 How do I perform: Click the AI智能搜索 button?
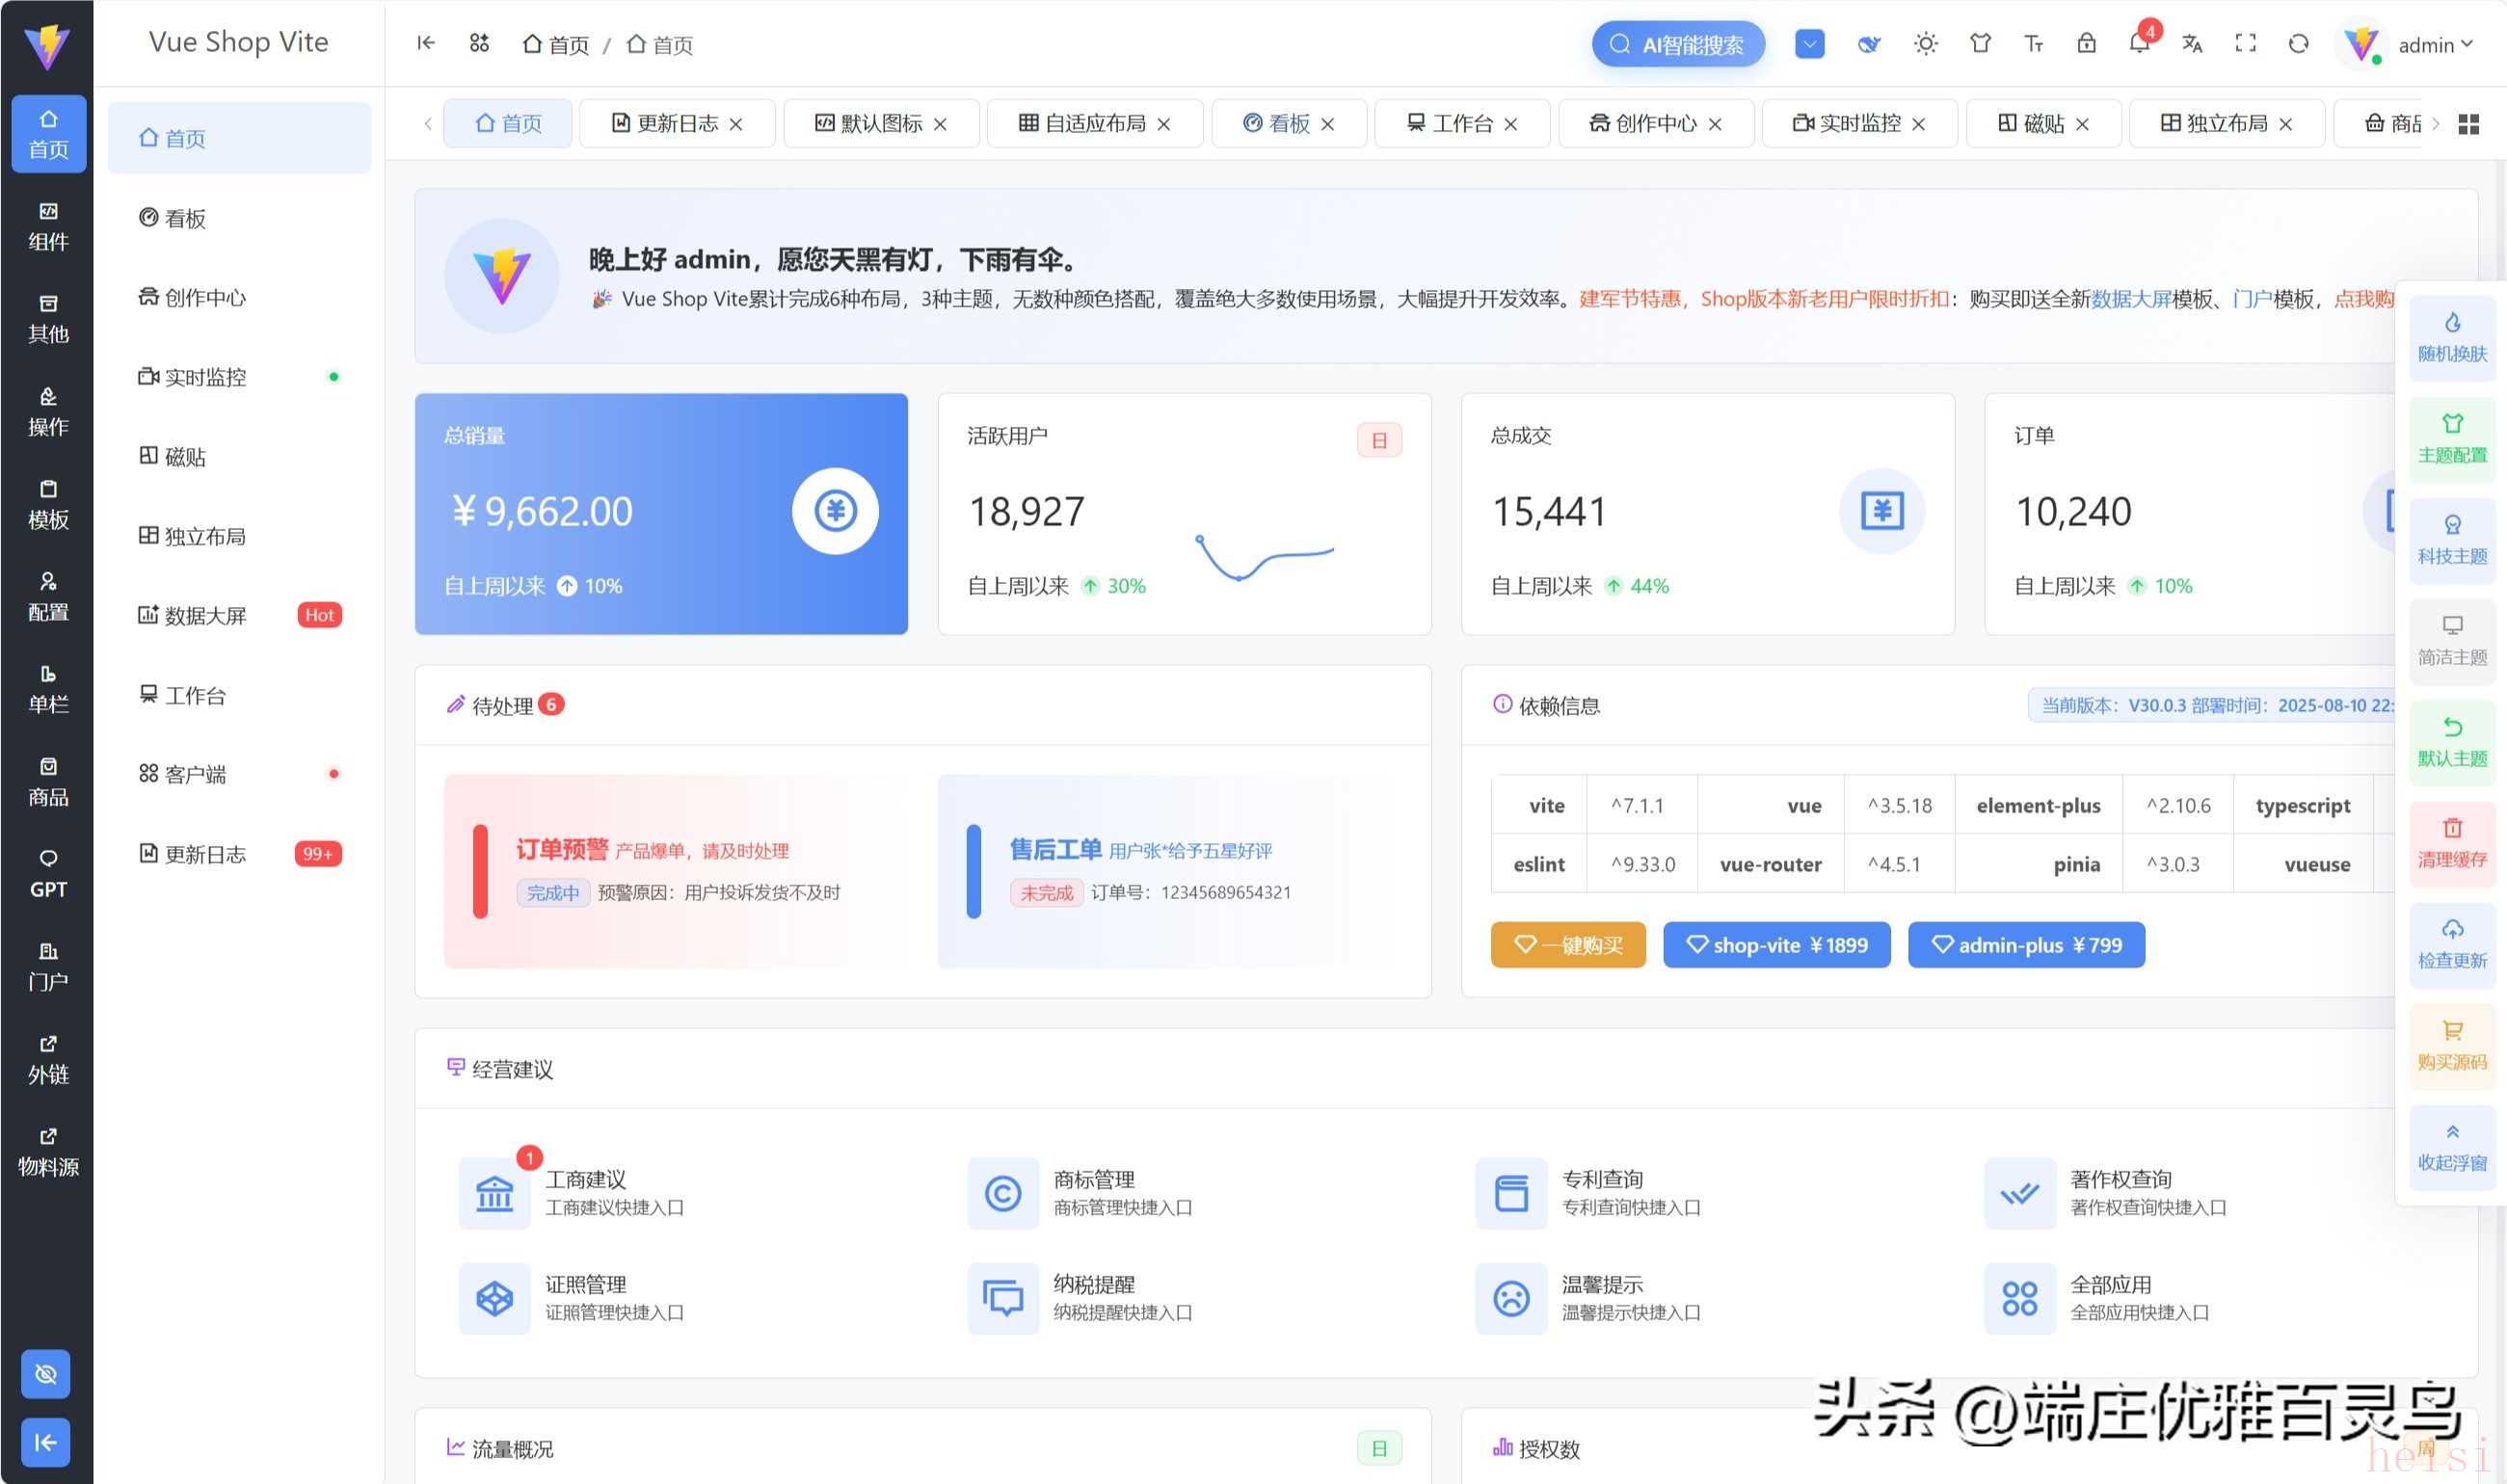[x=1677, y=45]
